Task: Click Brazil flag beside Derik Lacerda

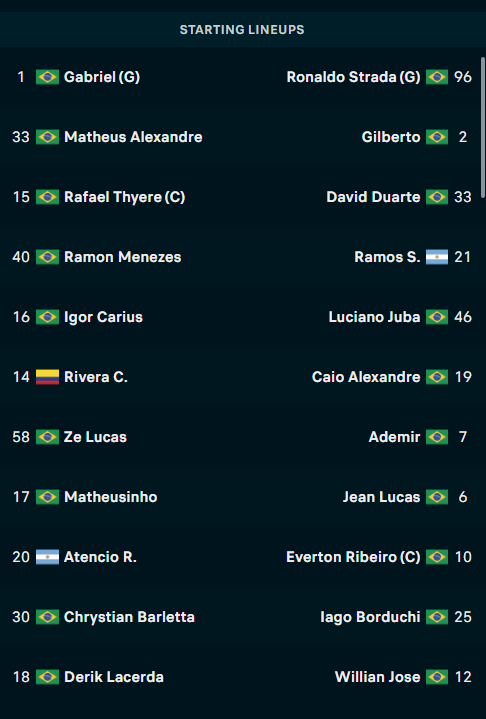Action: point(47,677)
